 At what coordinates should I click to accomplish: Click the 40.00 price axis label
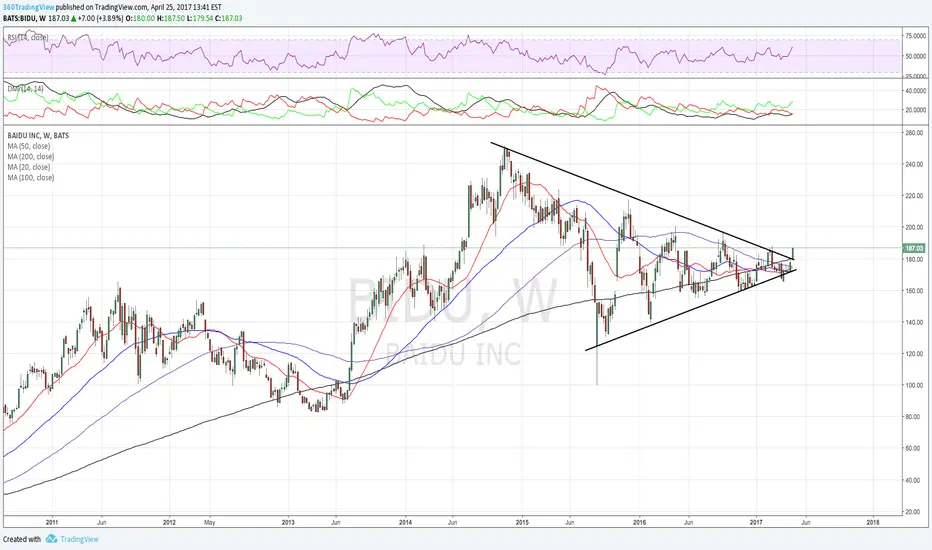click(x=915, y=481)
